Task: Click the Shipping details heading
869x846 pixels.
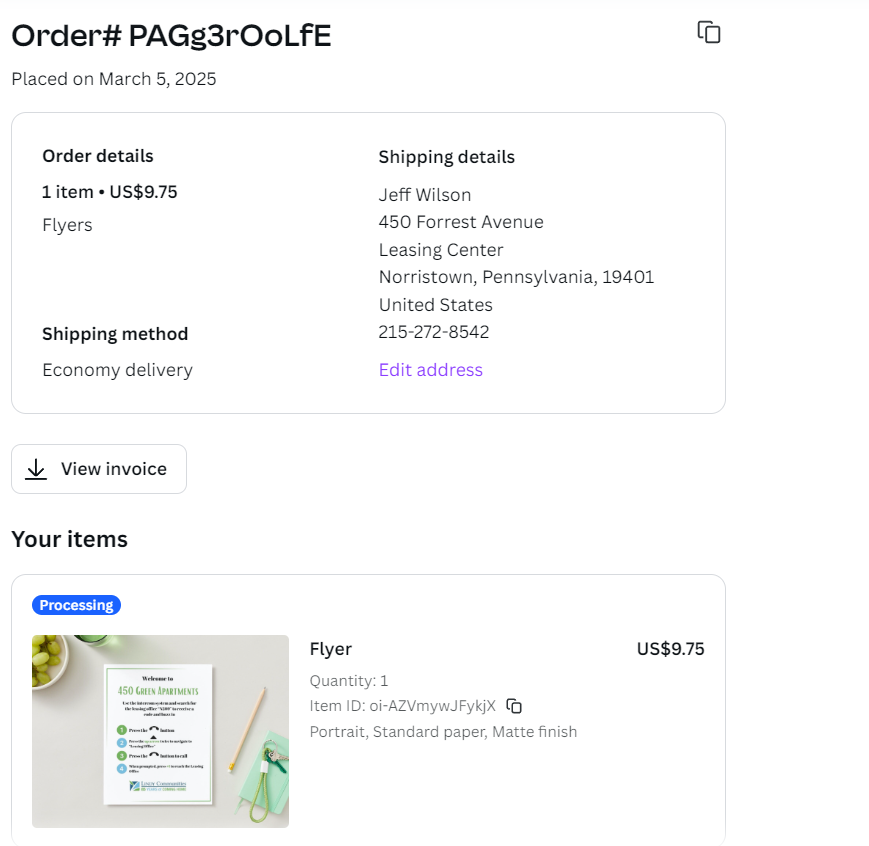Action: tap(446, 157)
